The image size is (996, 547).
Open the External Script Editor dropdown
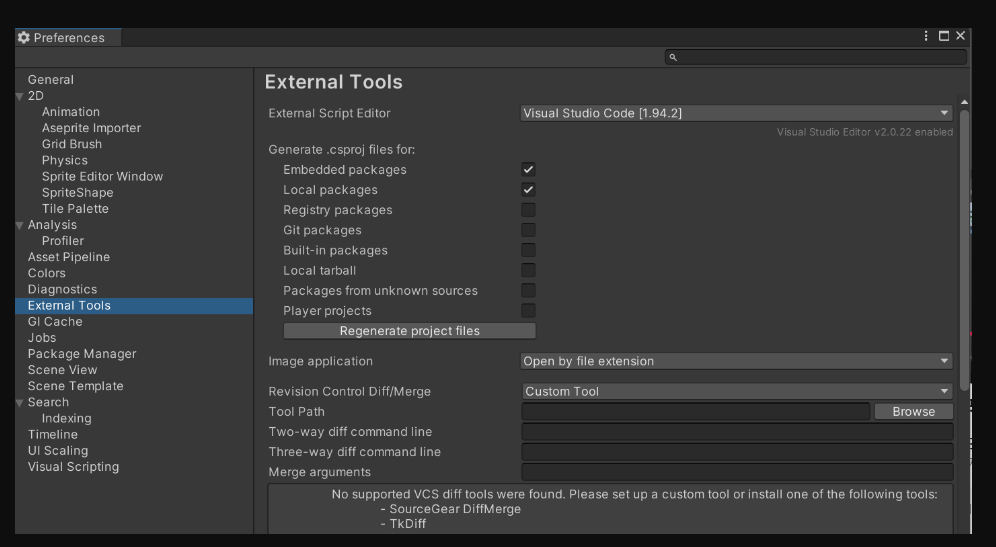pyautogui.click(x=736, y=113)
